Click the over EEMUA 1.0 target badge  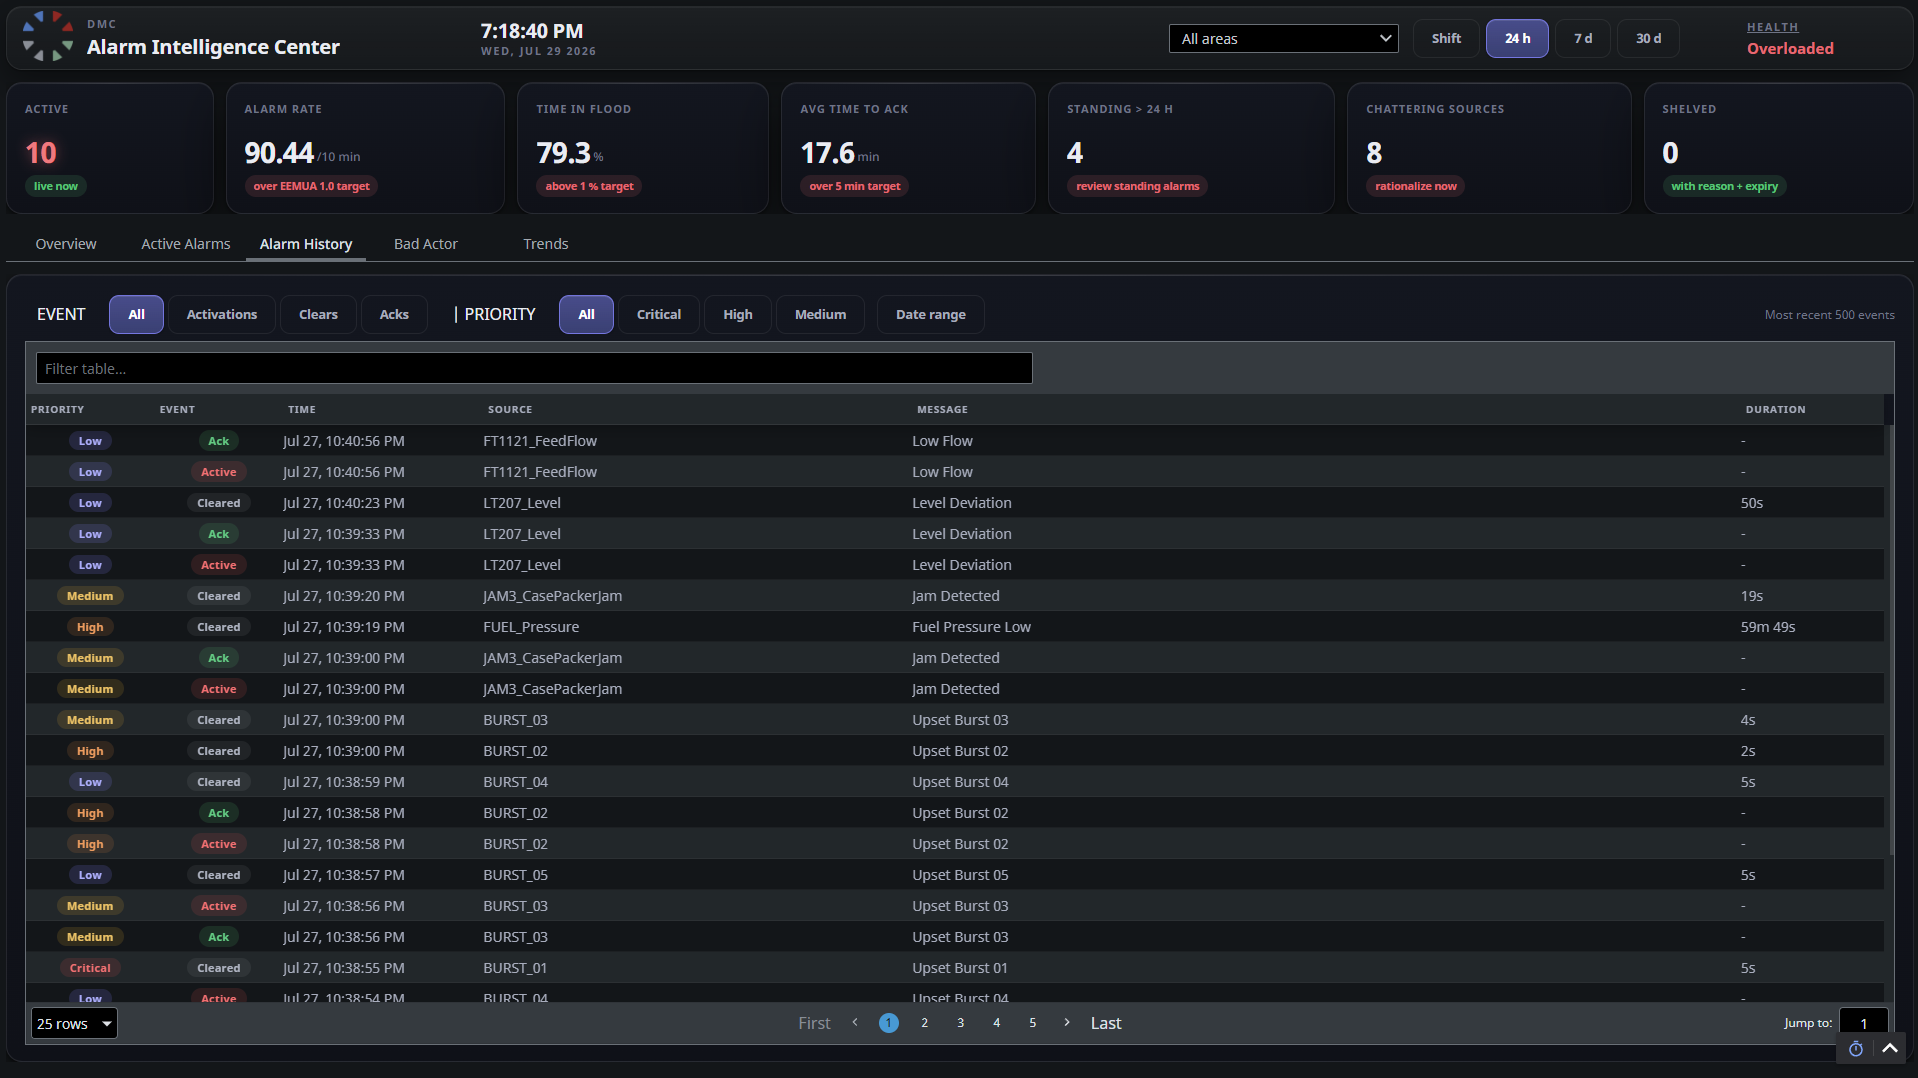(311, 186)
